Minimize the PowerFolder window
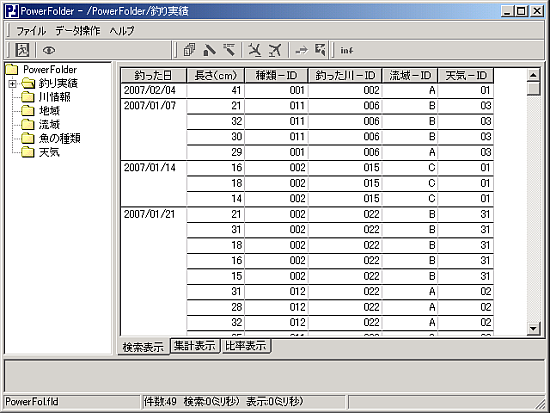The height and width of the screenshot is (413, 550). (507, 11)
